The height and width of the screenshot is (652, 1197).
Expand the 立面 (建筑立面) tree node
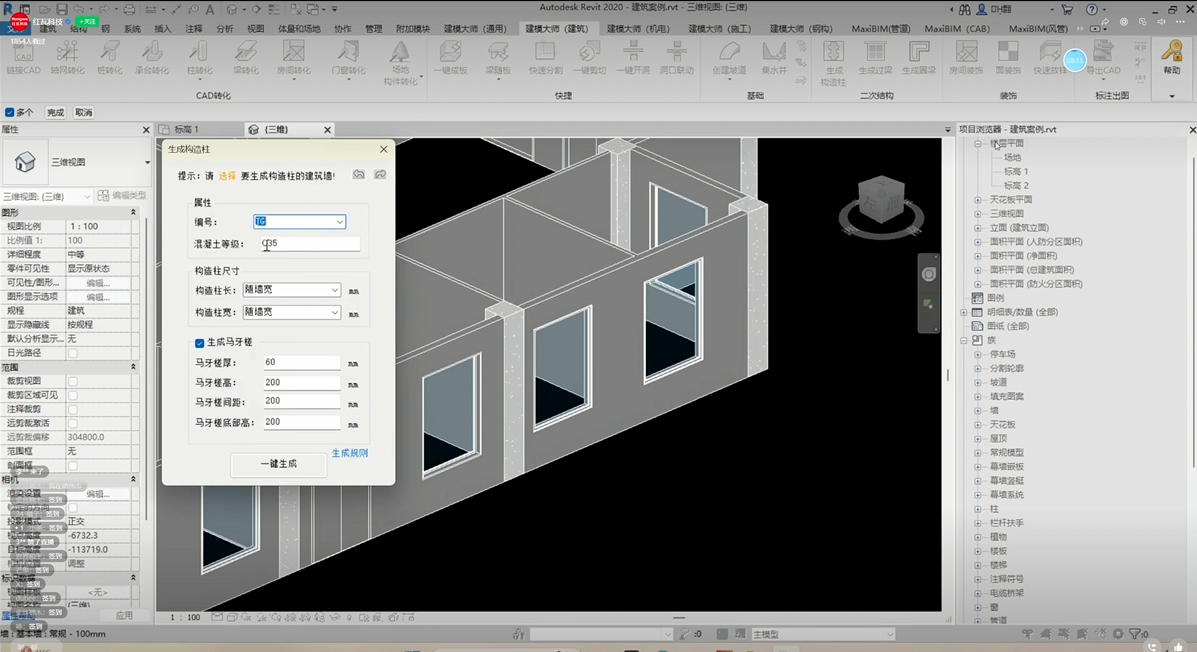coord(978,228)
